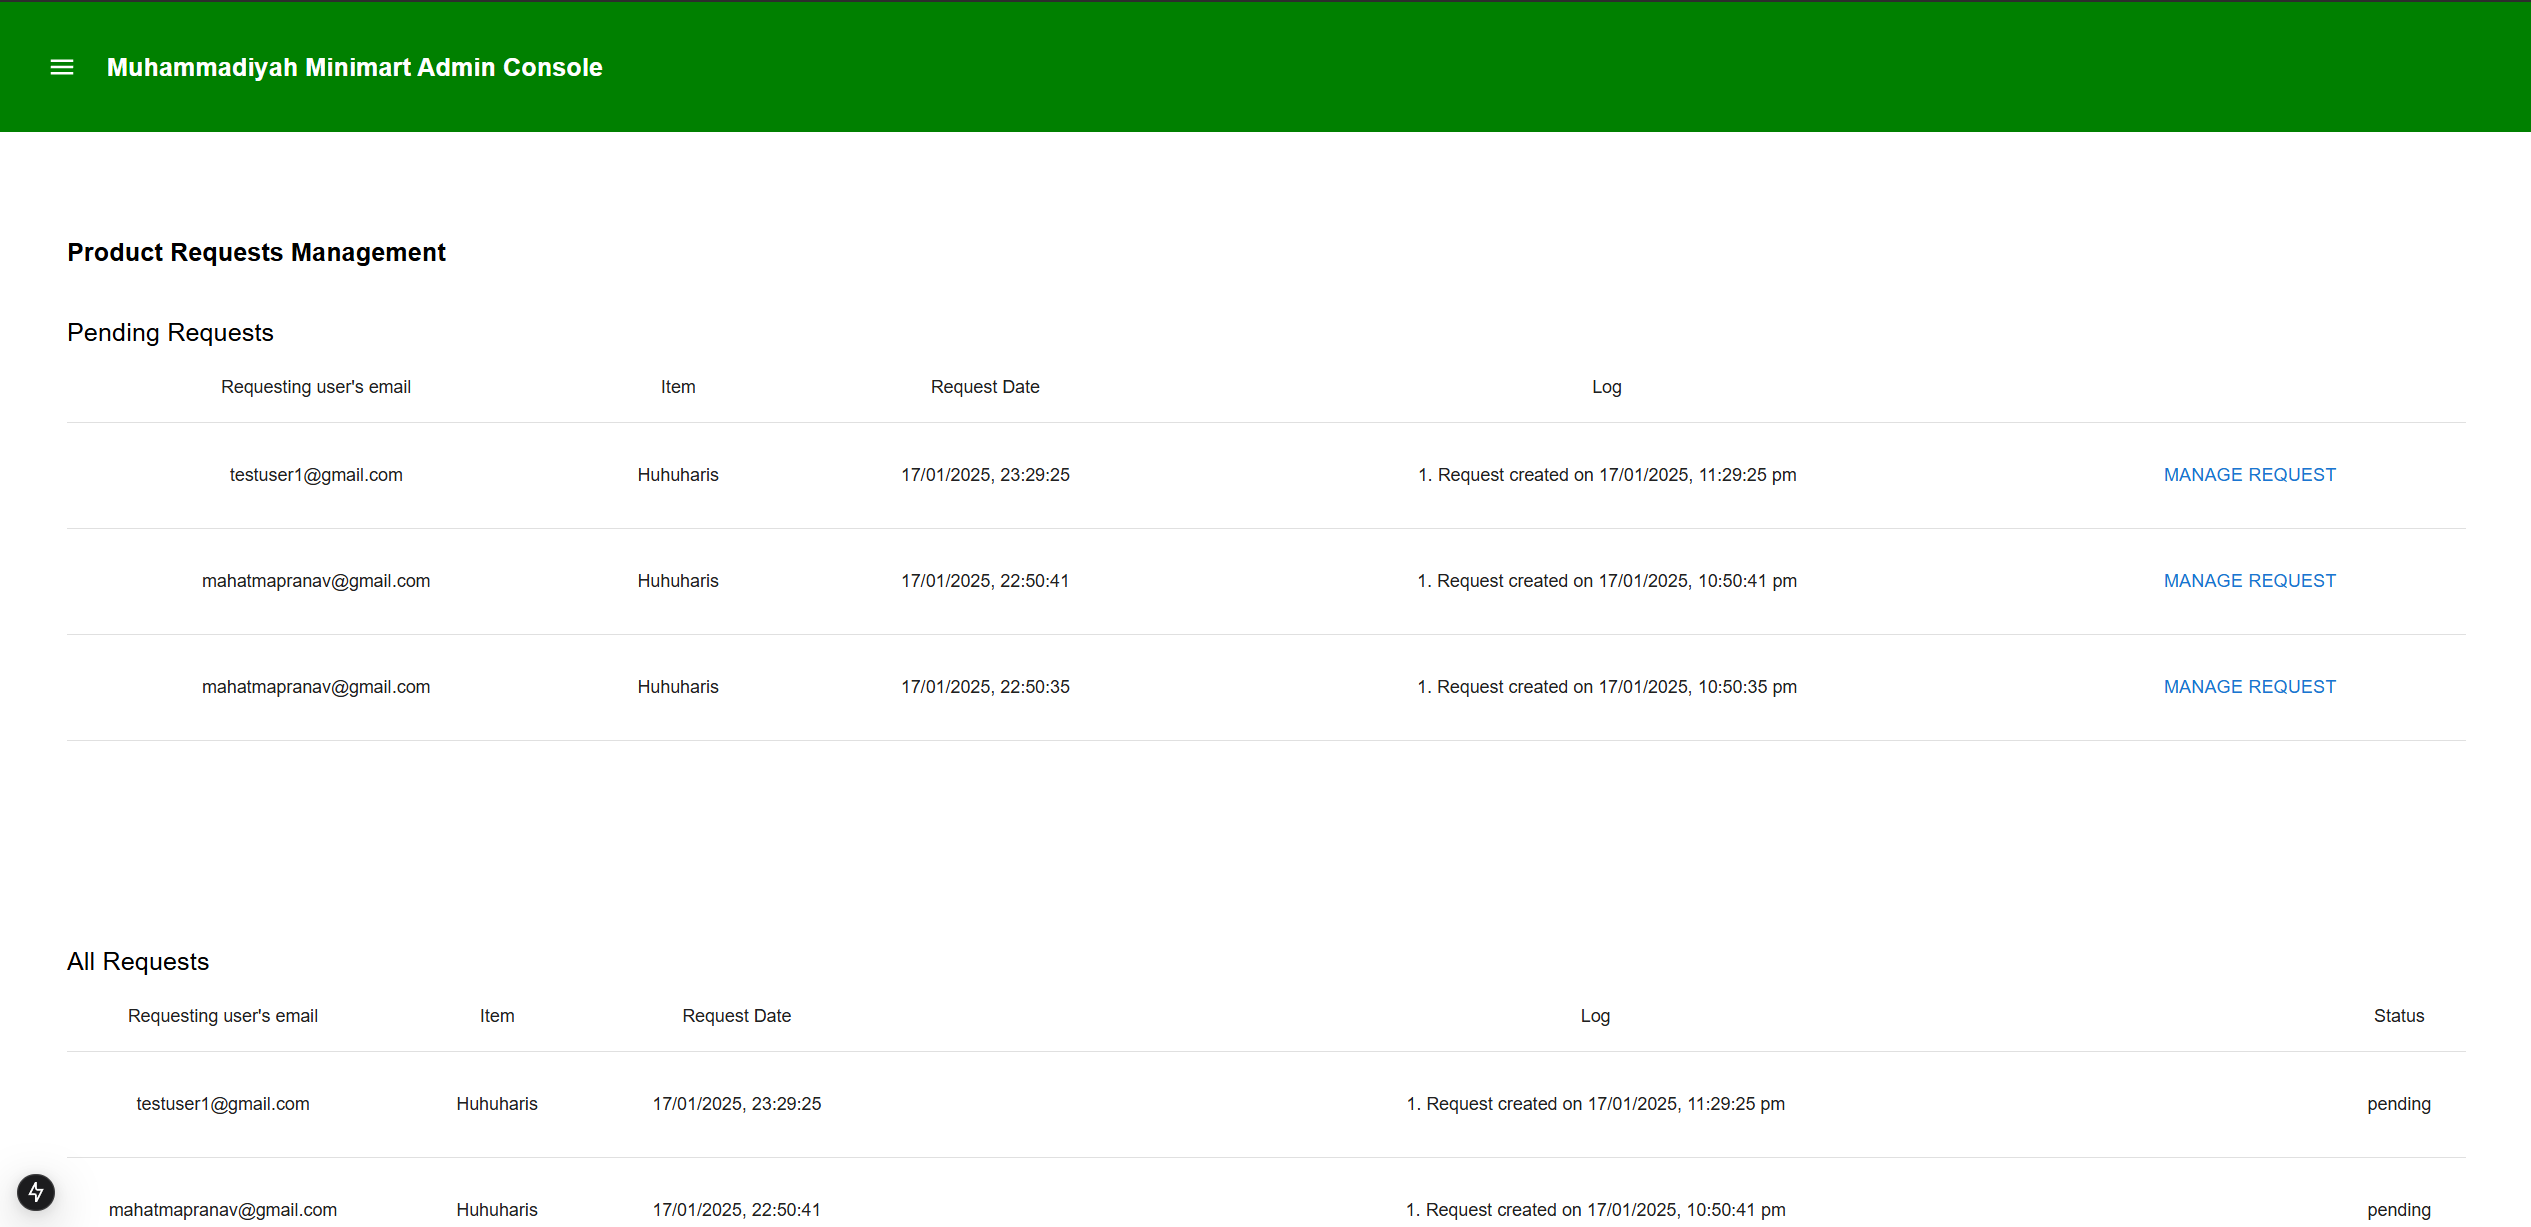The height and width of the screenshot is (1227, 2531).
Task: Manage mahatmapranav request from 22:50:35
Action: [2249, 687]
